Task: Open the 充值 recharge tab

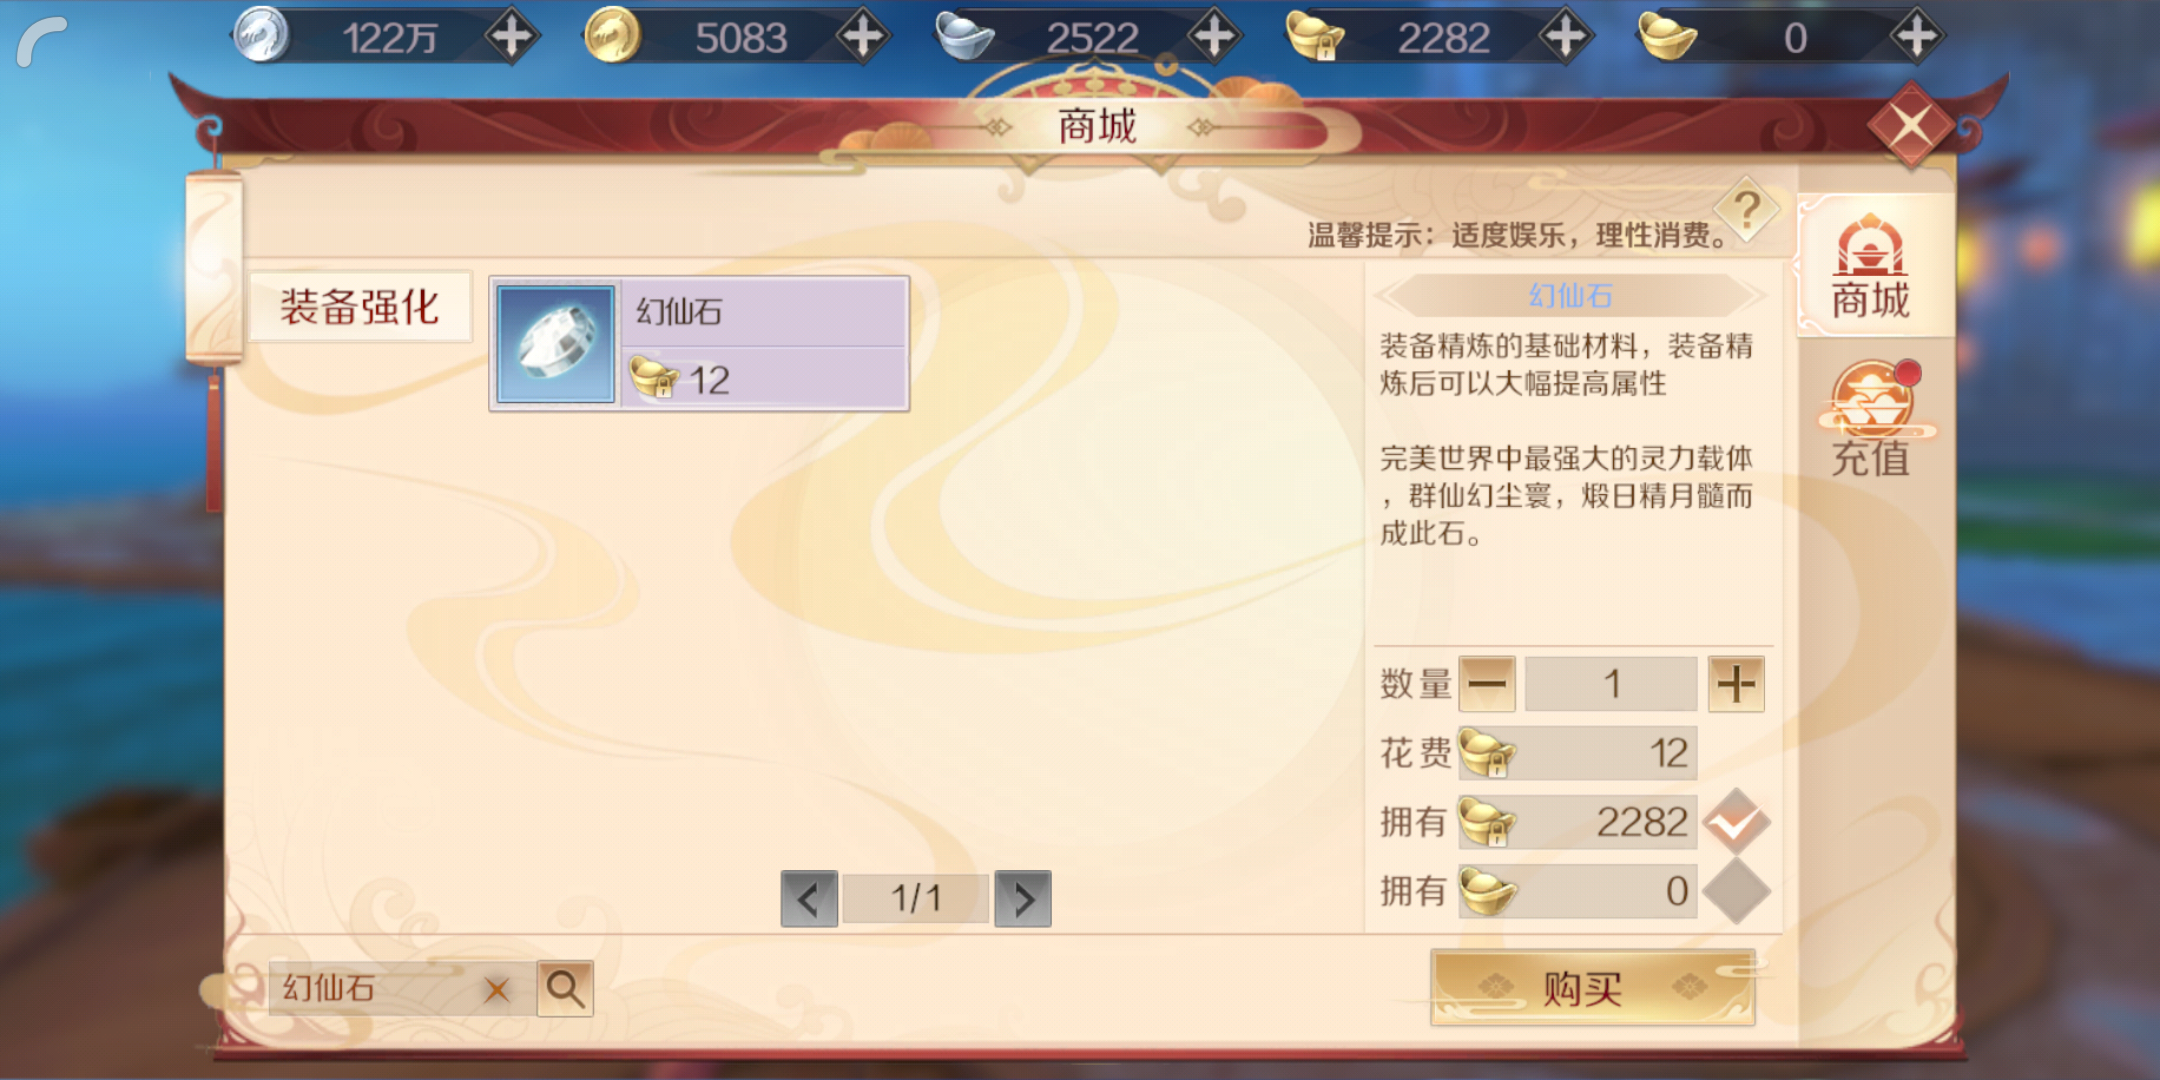Action: (1871, 420)
